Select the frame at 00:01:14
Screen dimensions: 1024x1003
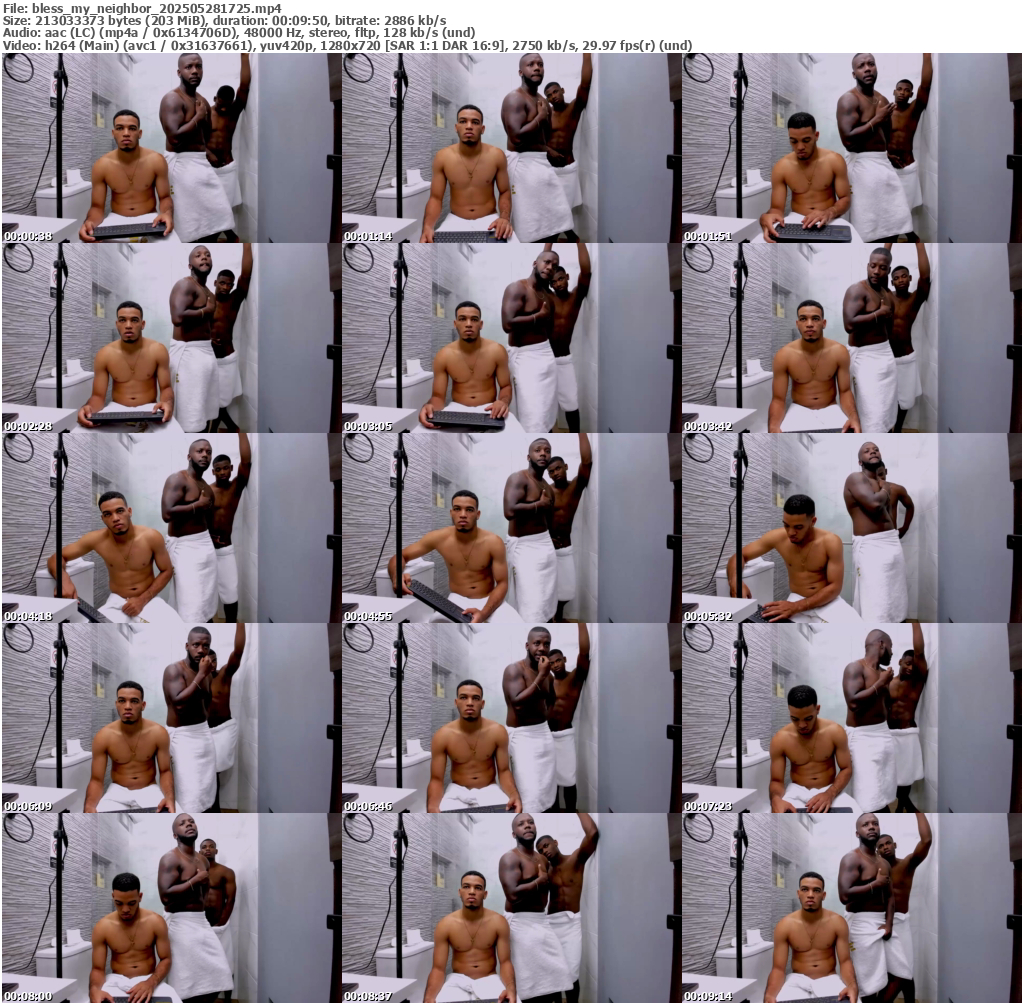click(511, 148)
